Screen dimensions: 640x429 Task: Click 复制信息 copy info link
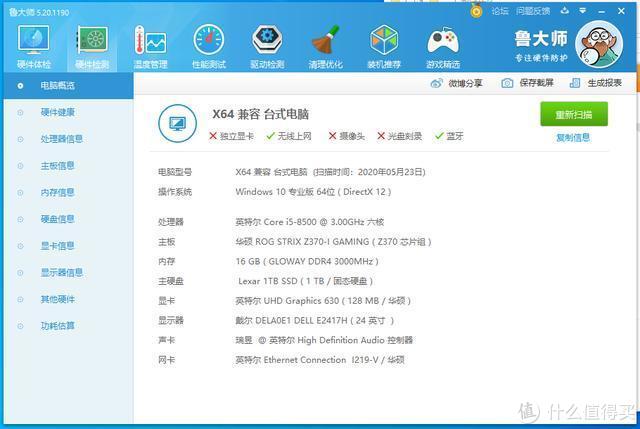coord(573,138)
